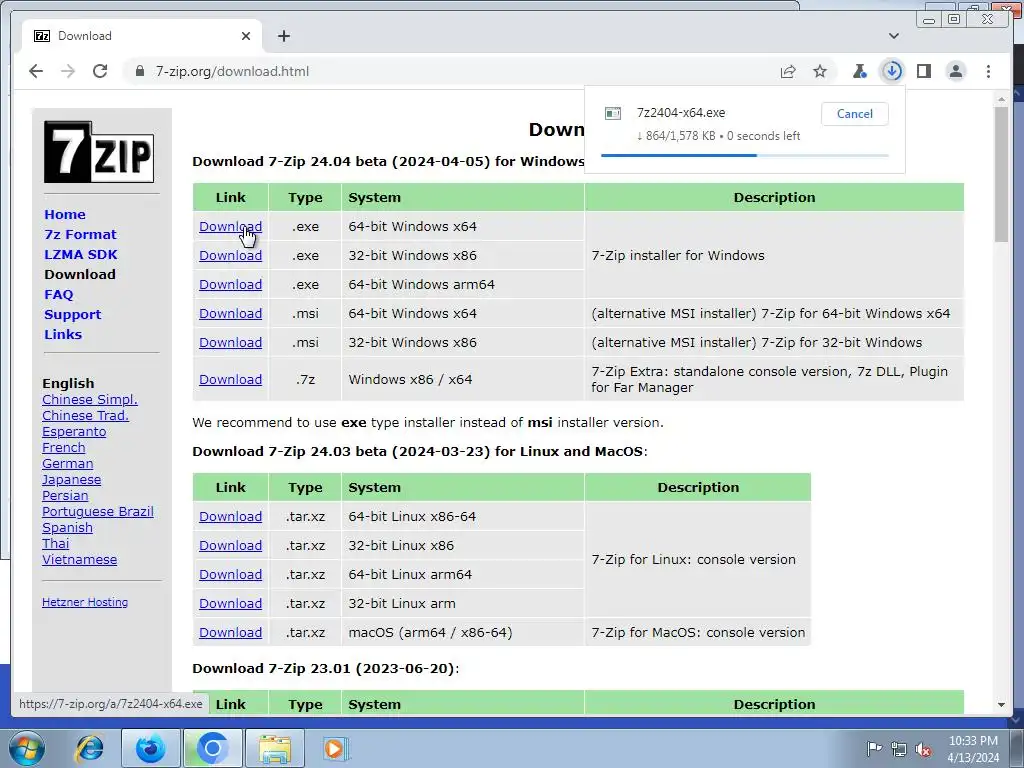Switch language to Vietnamese

click(80, 560)
